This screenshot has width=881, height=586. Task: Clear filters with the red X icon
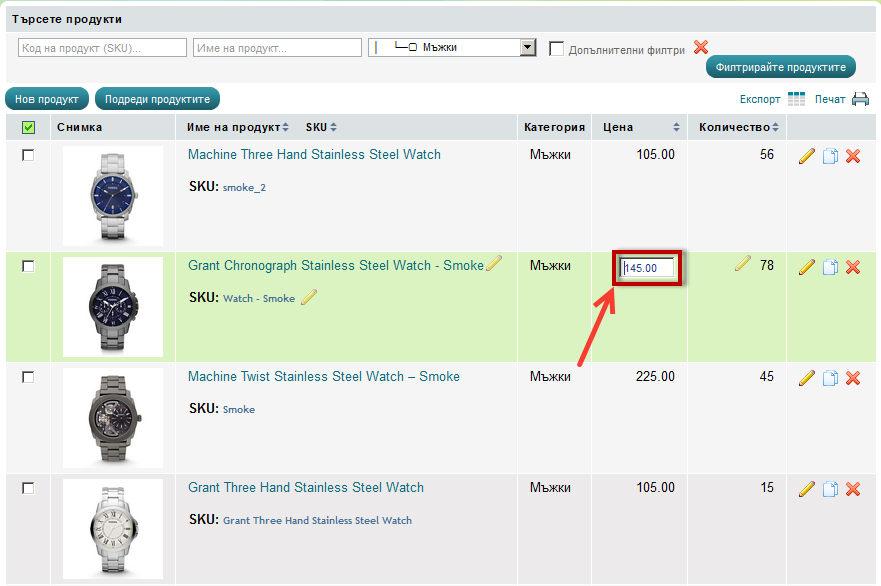coord(701,47)
